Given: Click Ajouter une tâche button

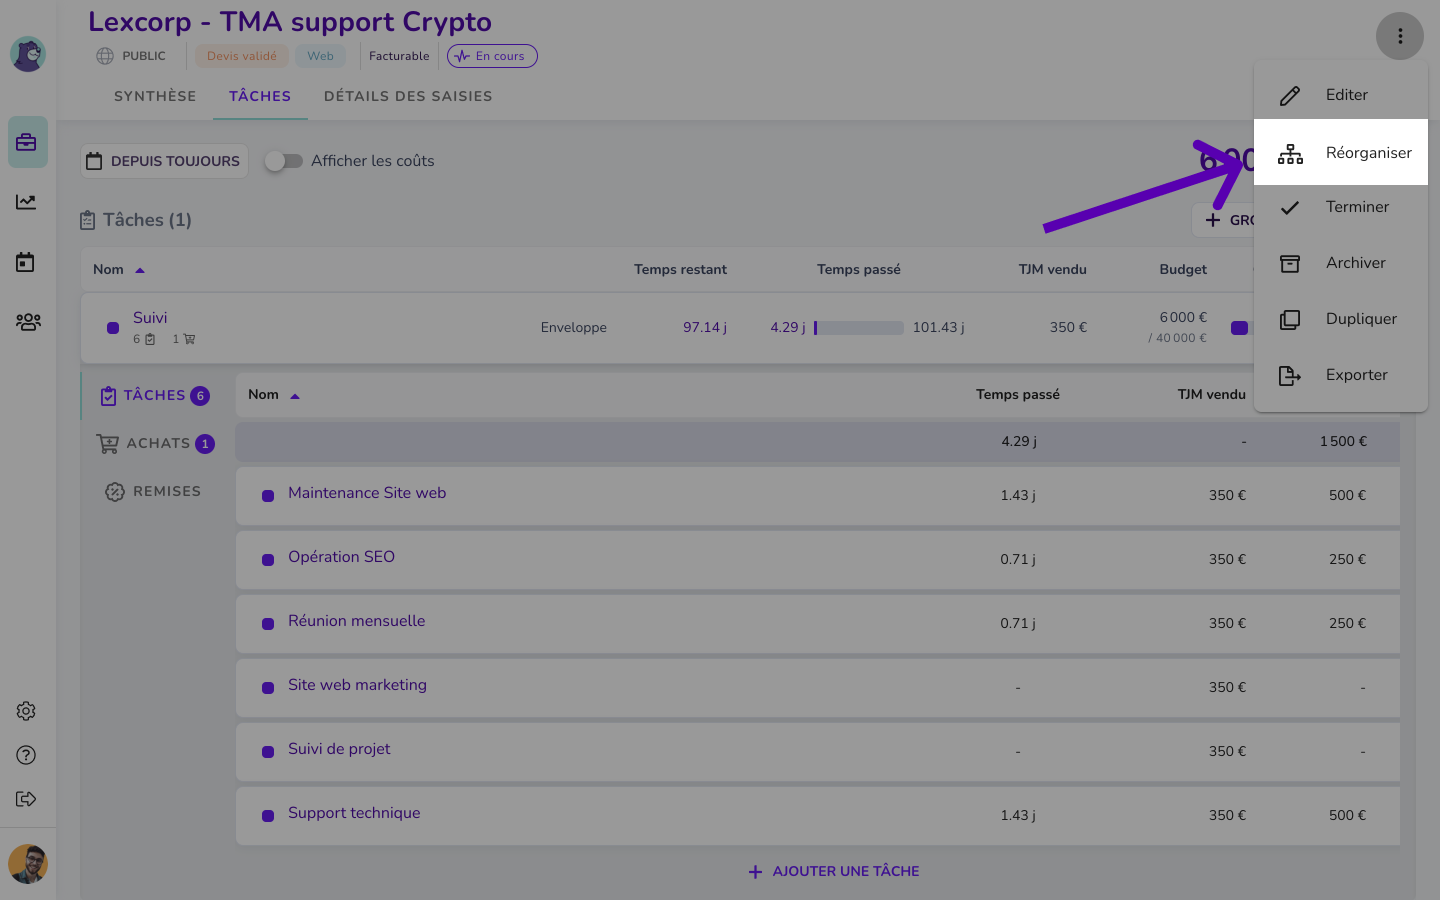Looking at the screenshot, I should click(834, 872).
